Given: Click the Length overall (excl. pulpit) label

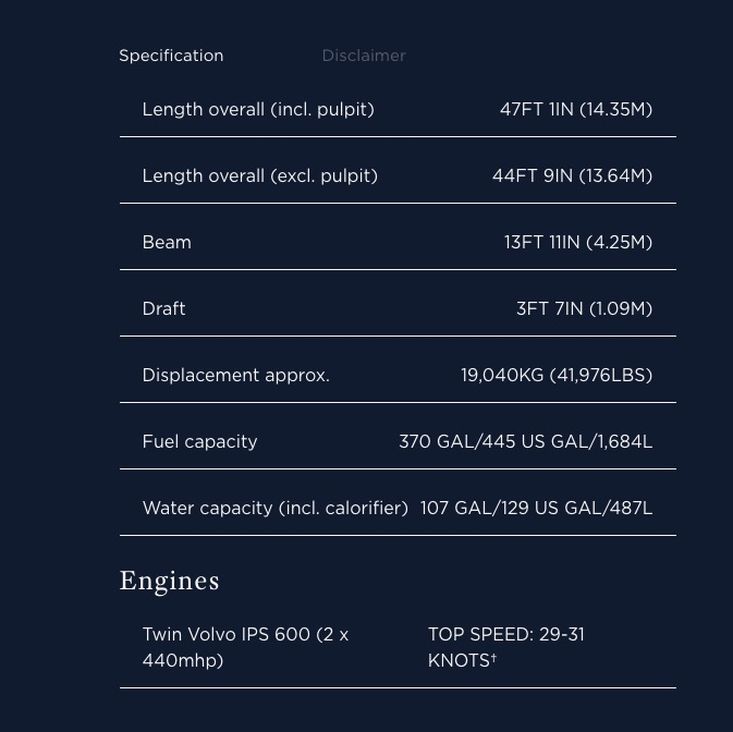Looking at the screenshot, I should [x=260, y=176].
